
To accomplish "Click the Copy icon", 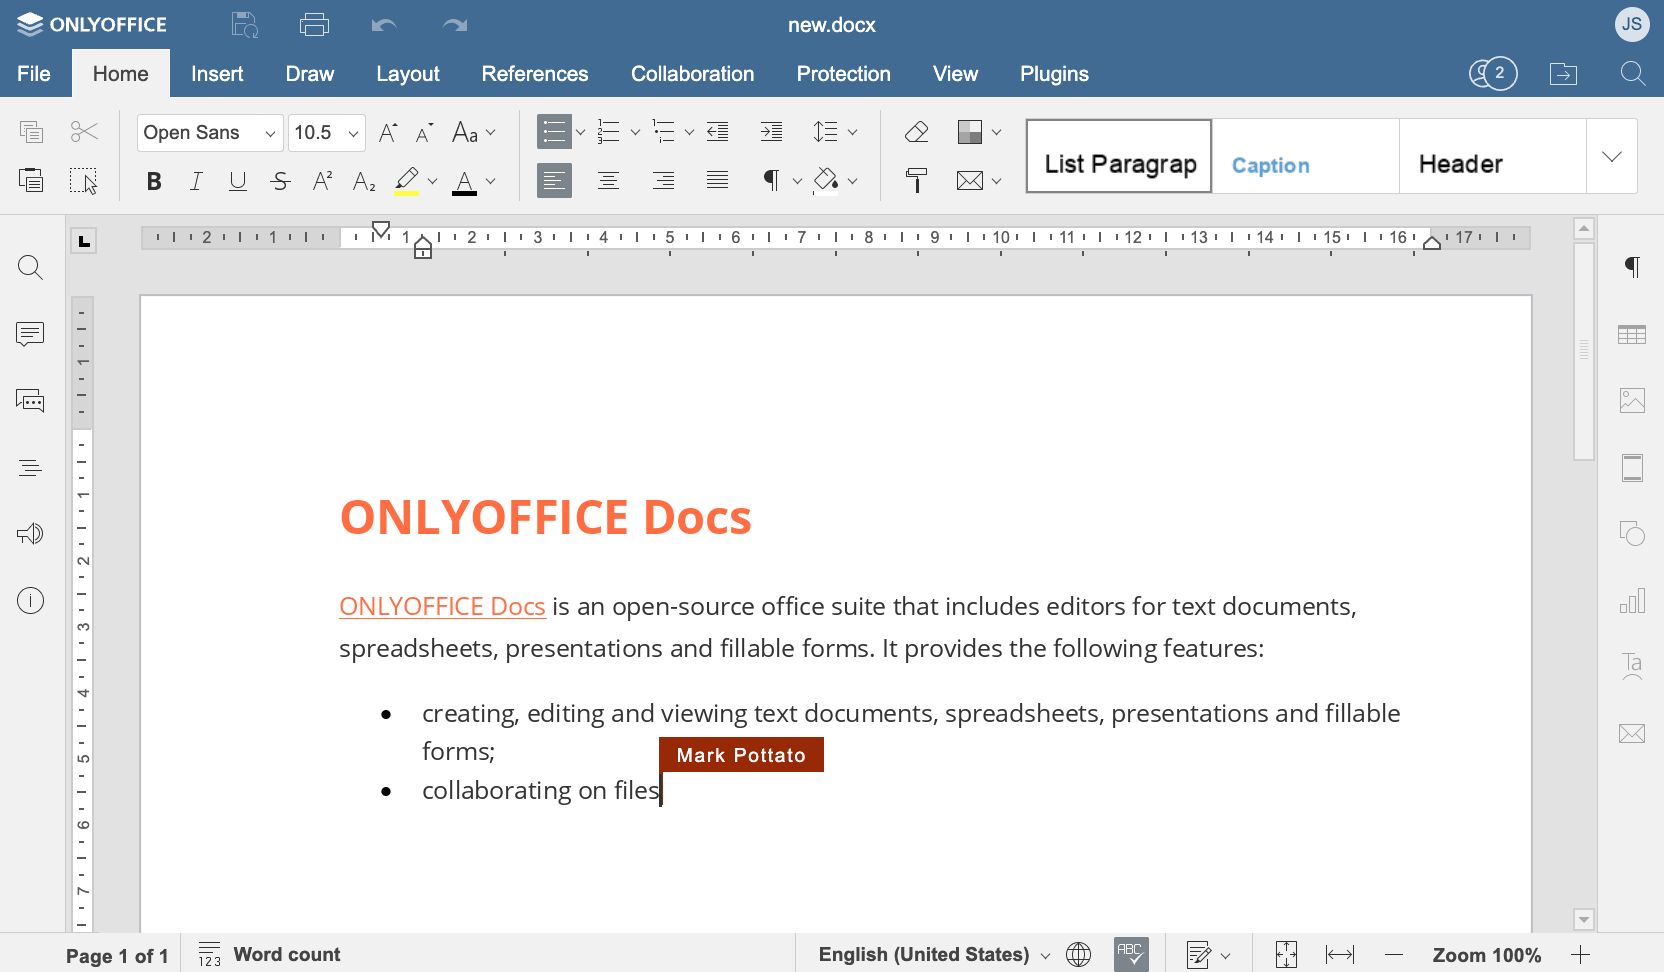I will pos(31,132).
